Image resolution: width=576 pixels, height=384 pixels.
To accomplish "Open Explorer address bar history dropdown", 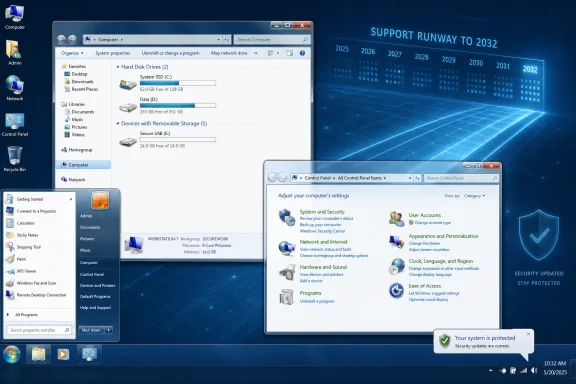I will coord(219,39).
